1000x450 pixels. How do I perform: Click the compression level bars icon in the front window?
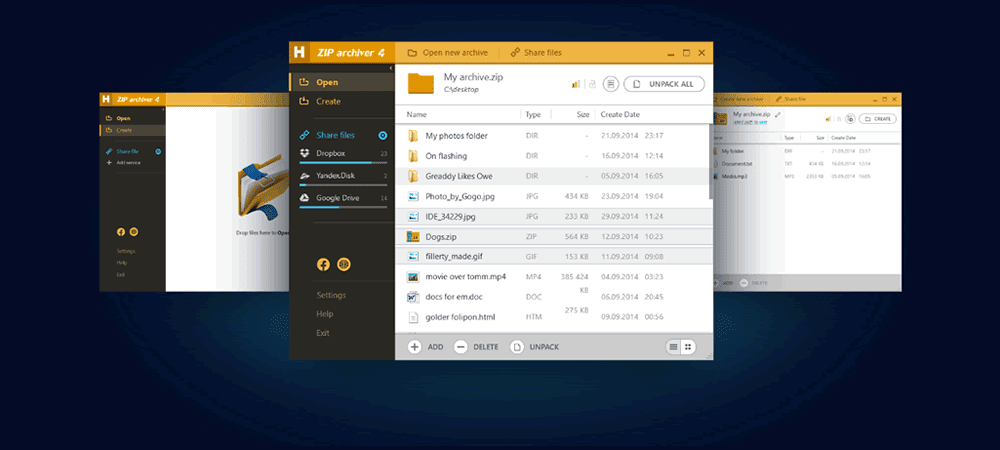coord(576,84)
